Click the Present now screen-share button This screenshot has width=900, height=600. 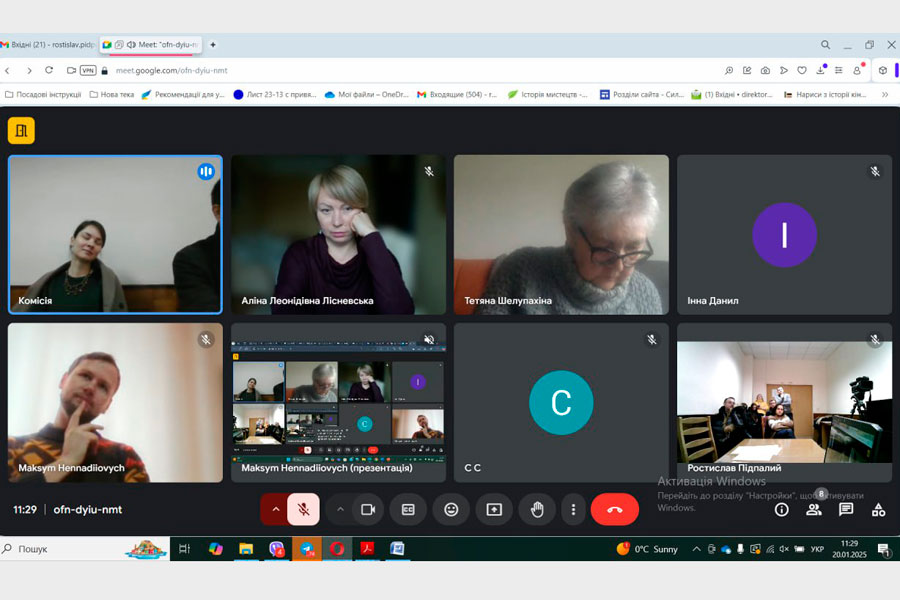click(494, 509)
